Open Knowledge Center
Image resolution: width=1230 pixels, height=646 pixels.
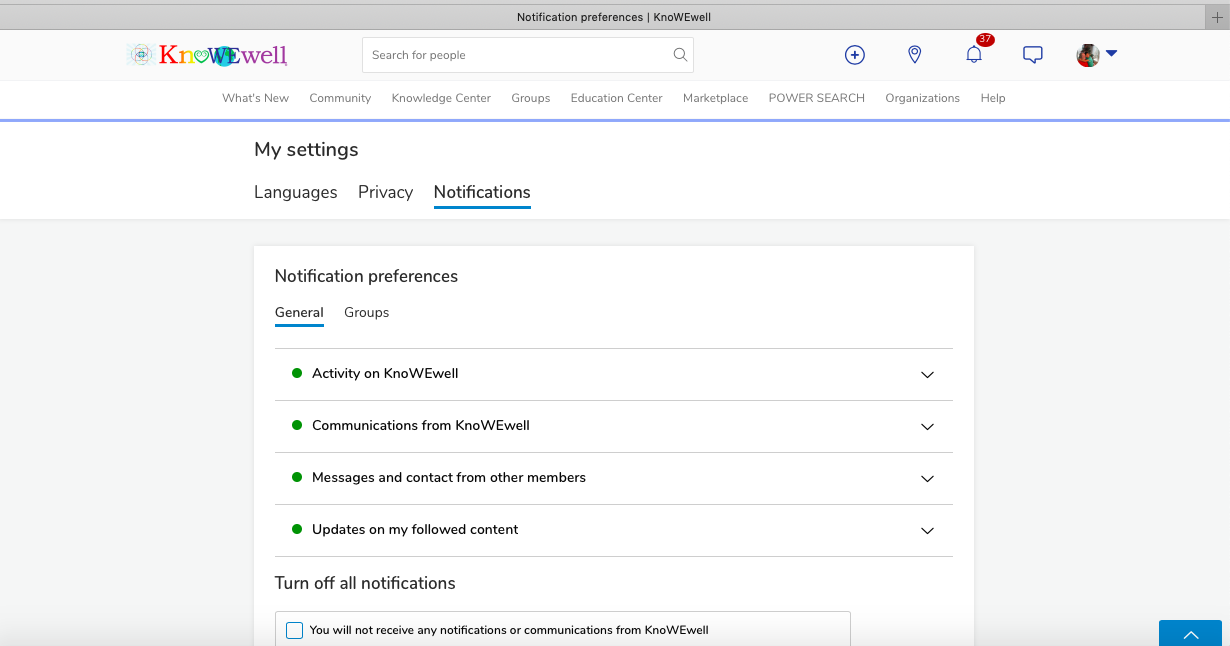coord(441,98)
